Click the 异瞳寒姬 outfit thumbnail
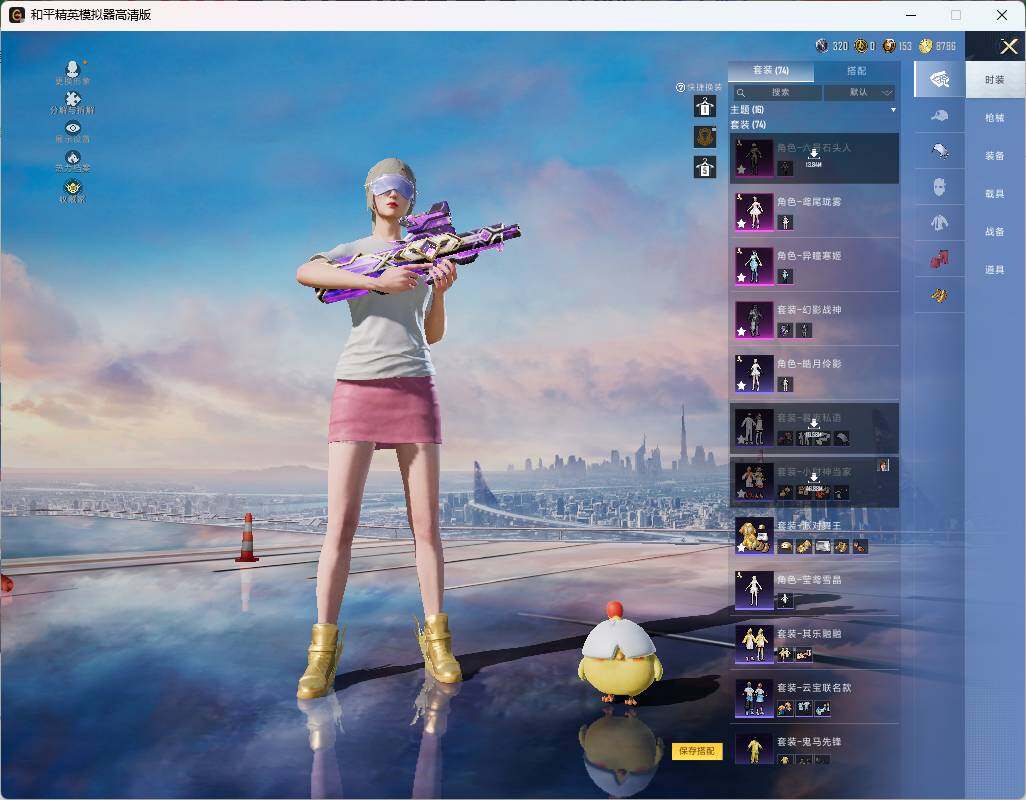Image resolution: width=1026 pixels, height=800 pixels. (x=754, y=266)
